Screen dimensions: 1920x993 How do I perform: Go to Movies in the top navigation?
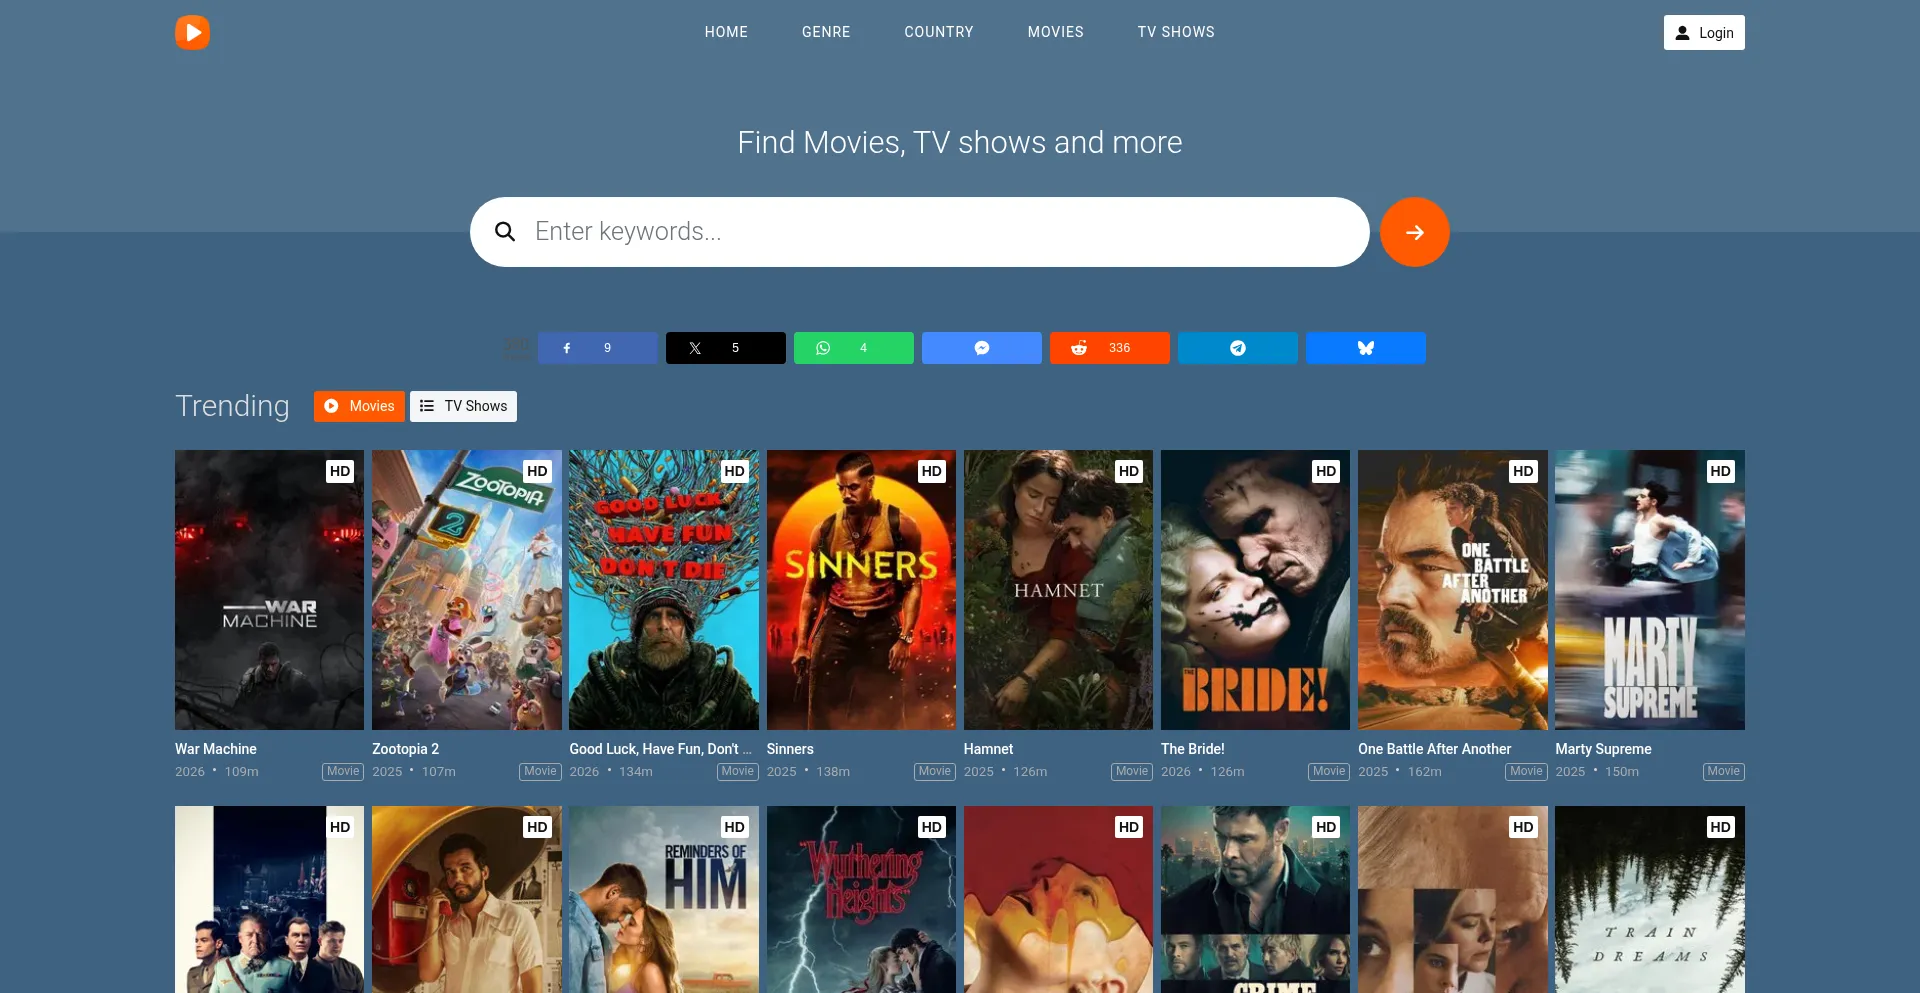pos(1056,32)
